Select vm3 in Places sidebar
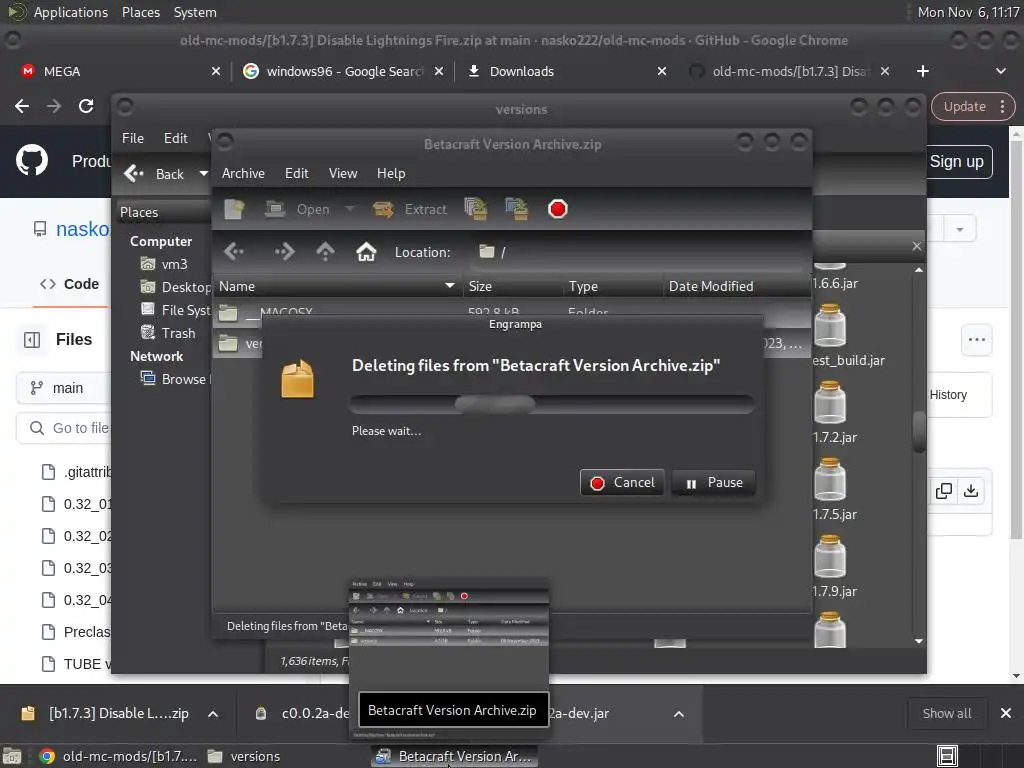The width and height of the screenshot is (1024, 768). click(x=165, y=264)
